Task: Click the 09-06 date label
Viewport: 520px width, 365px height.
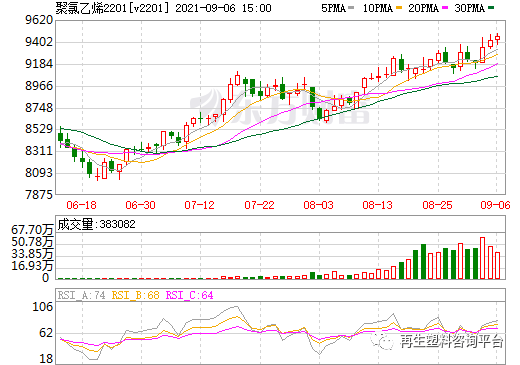Action: [495, 205]
